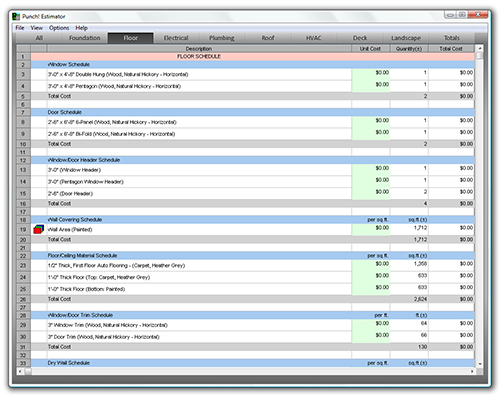This screenshot has width=500, height=395.
Task: Select the Wall Covering Schedule heading
Action: [x=75, y=220]
